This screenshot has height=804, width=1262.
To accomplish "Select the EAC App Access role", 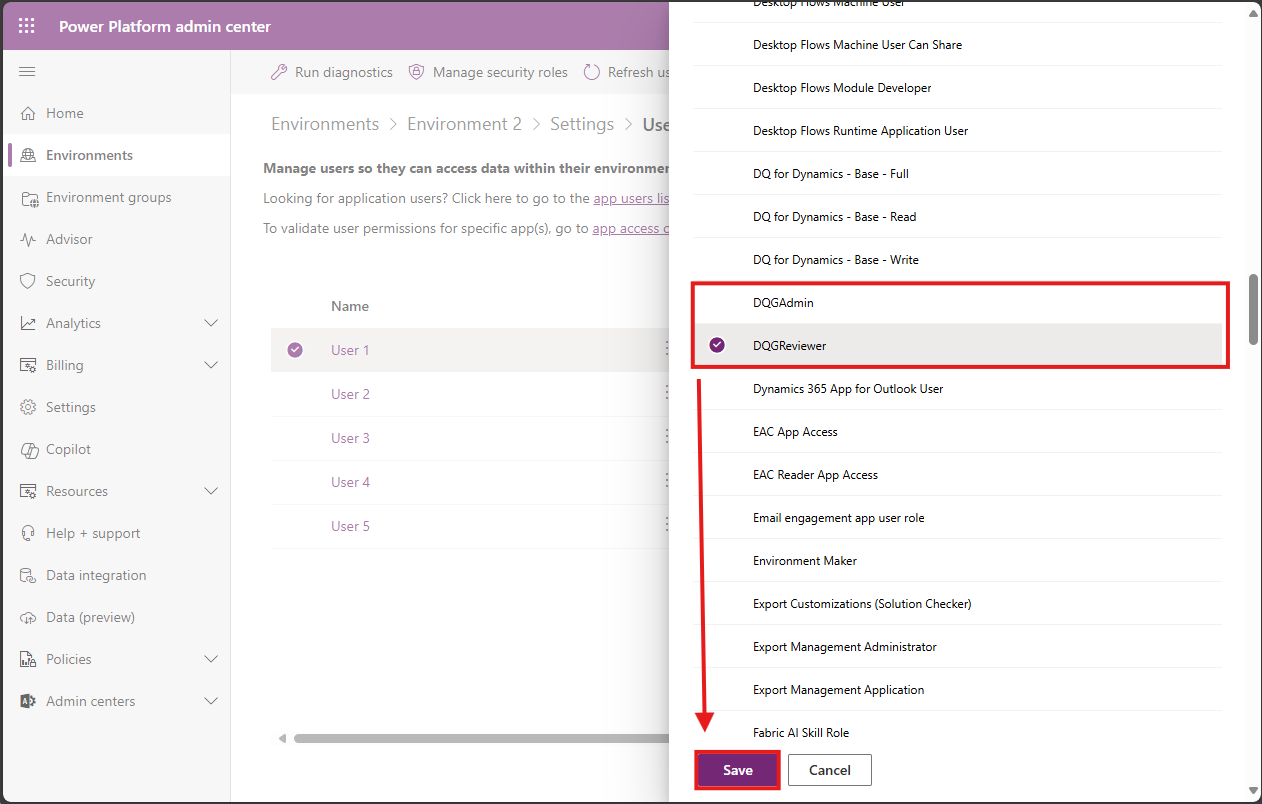I will click(x=957, y=431).
